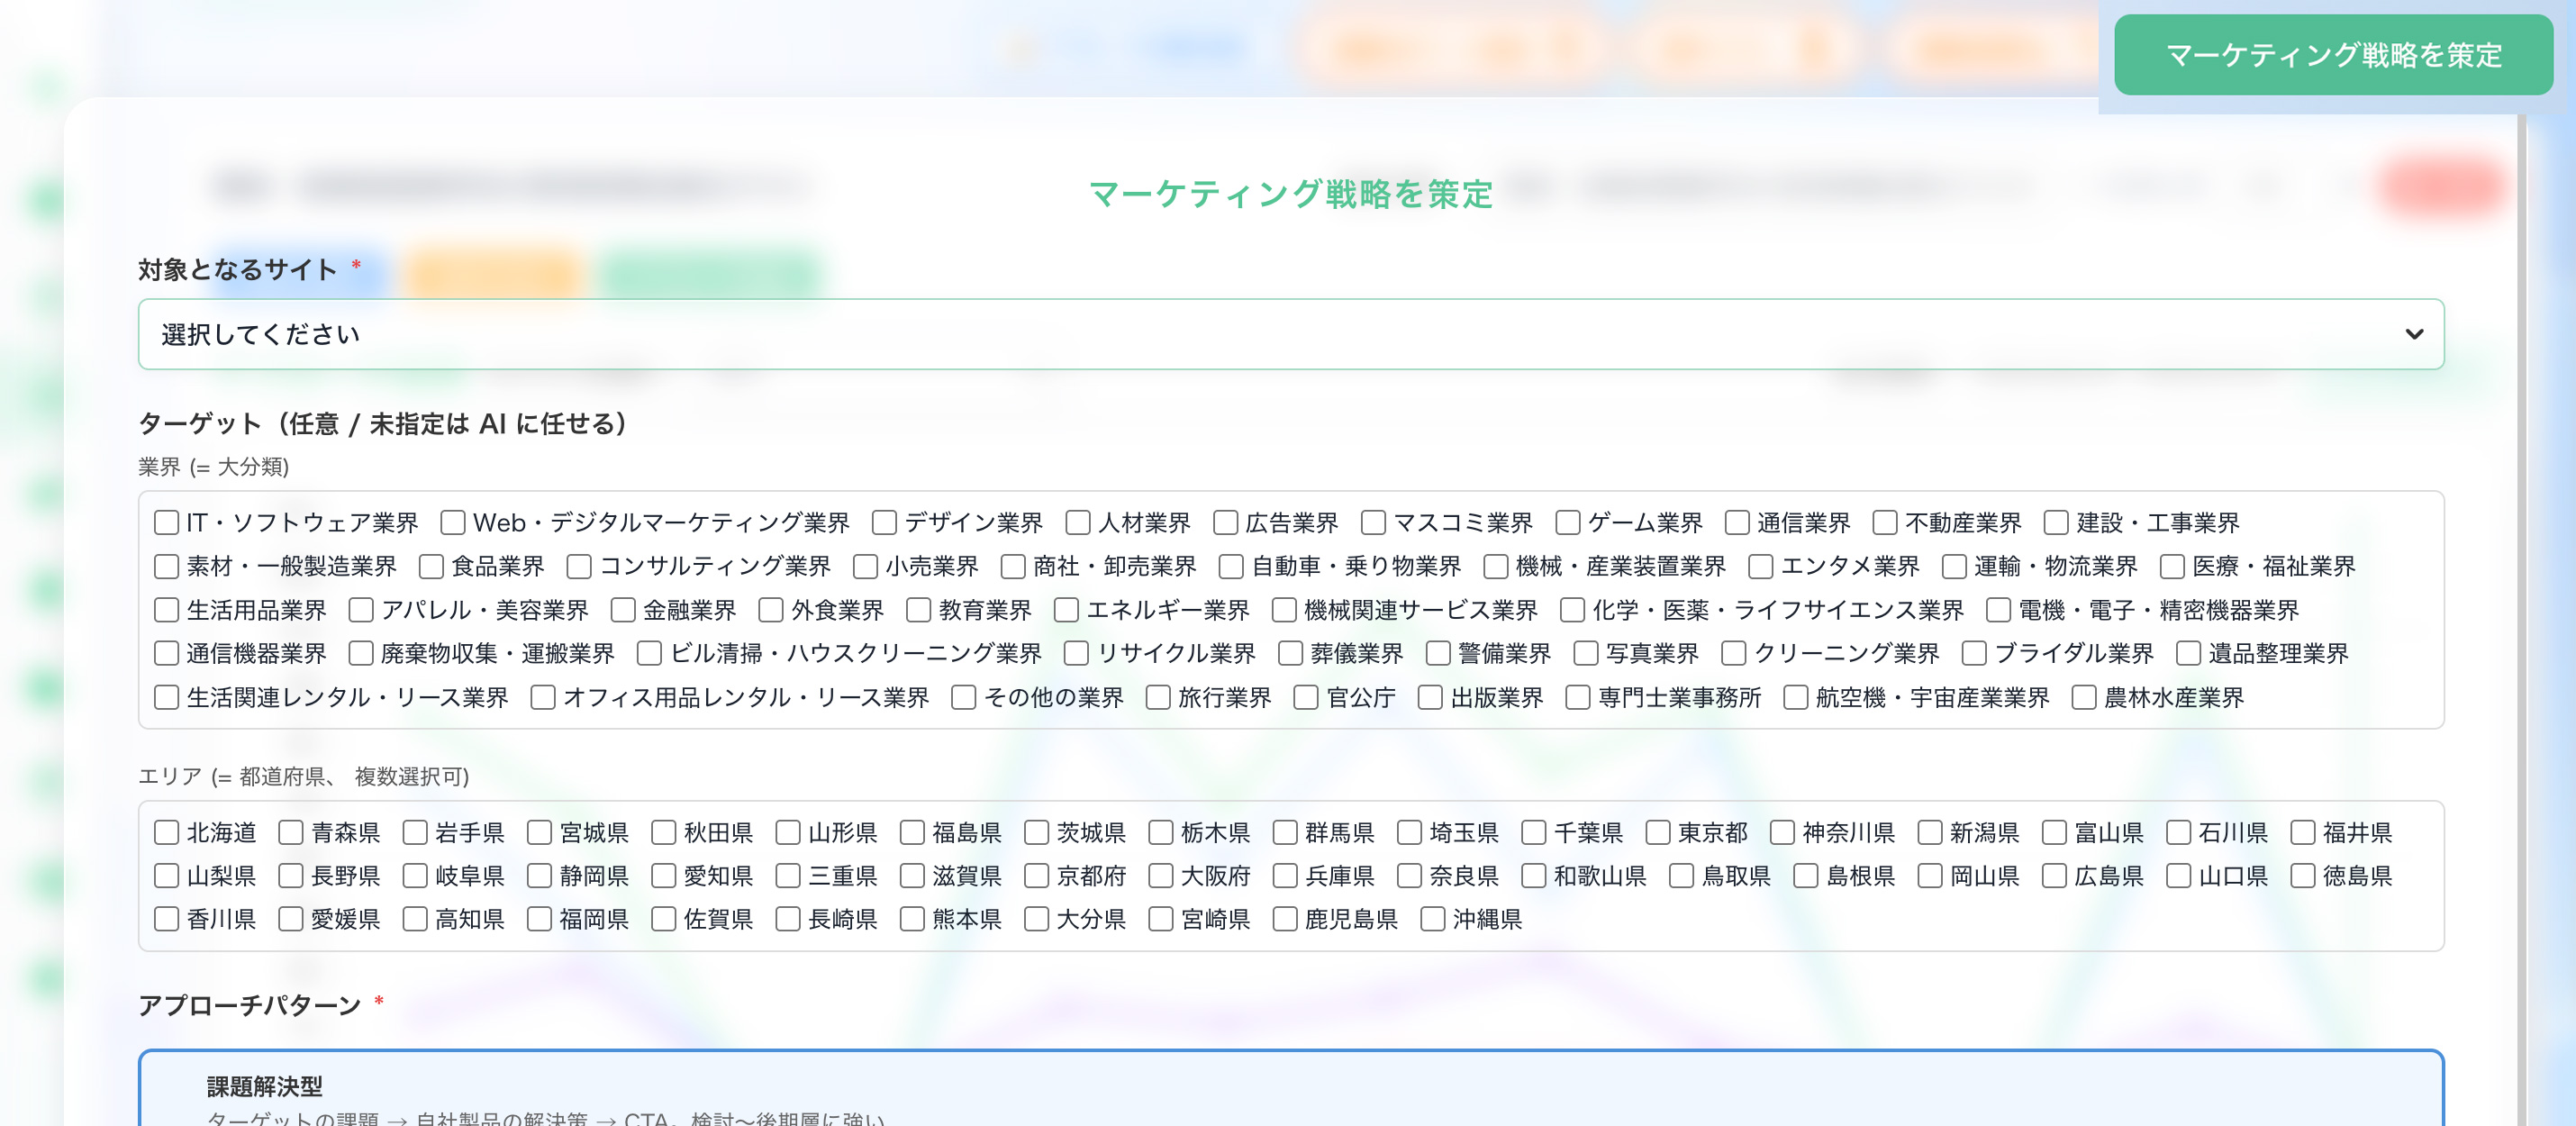Check the 東京都 checkbox

1658,833
